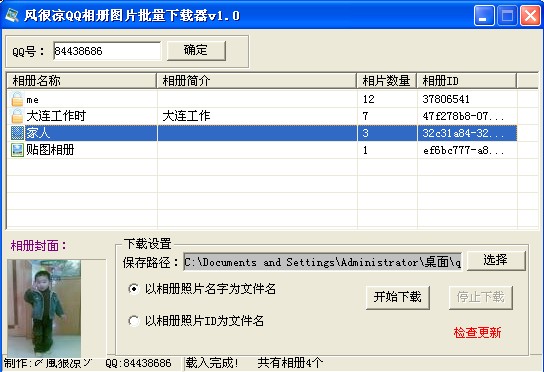Click album ID 47f278b8-07...
Screen dimensions: 544x372
[463, 116]
